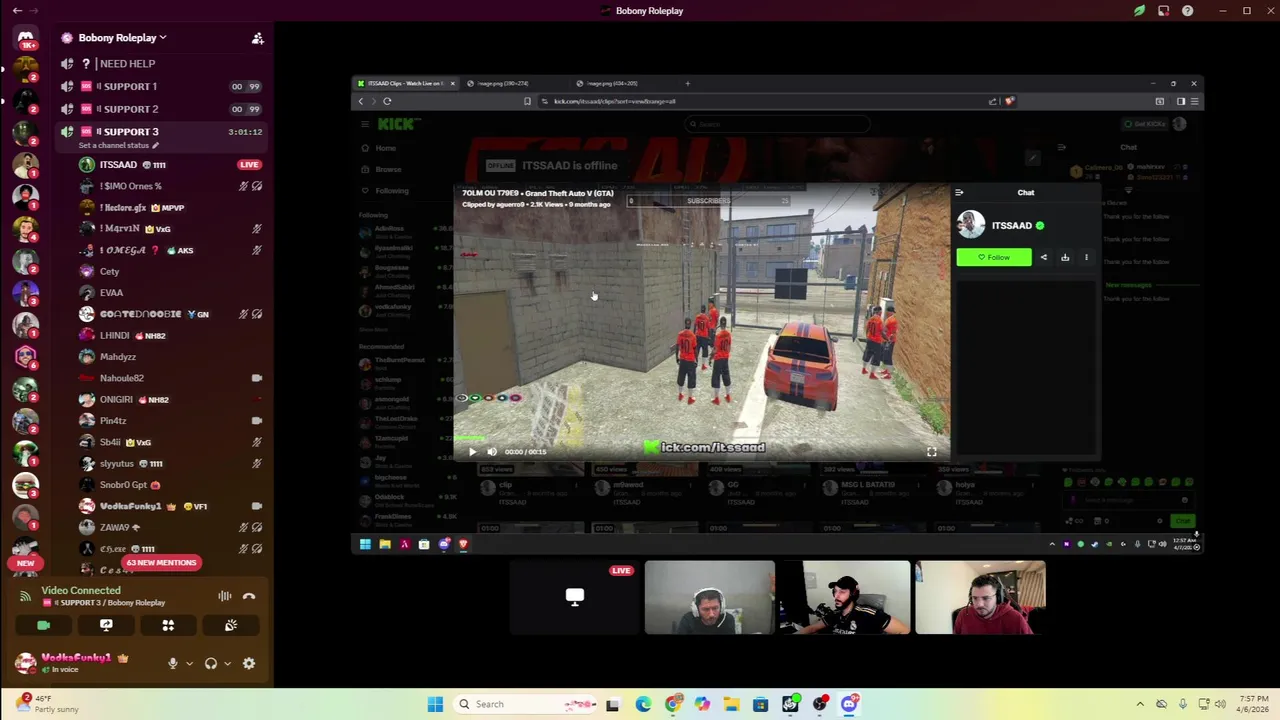The width and height of the screenshot is (1280, 720).
Task: Select user 'Snobr0 Gpt' in voice list
Action: (123, 485)
